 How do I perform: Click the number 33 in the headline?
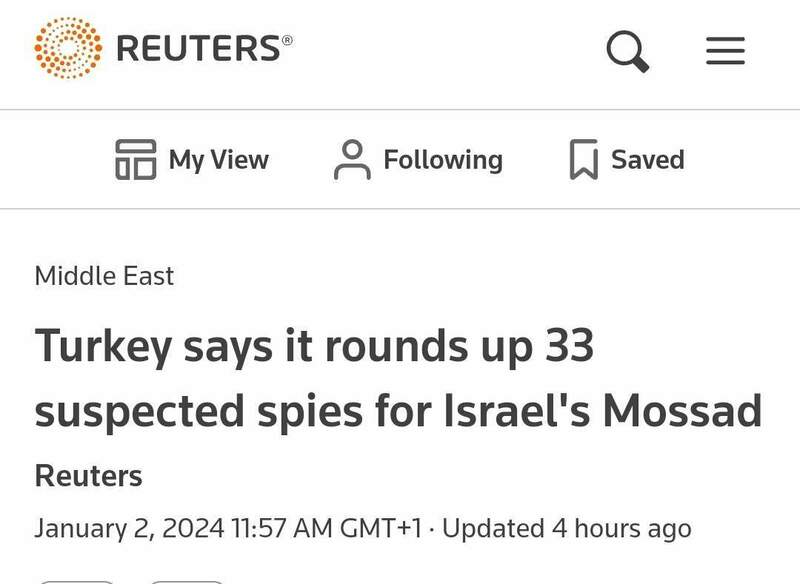[567, 347]
